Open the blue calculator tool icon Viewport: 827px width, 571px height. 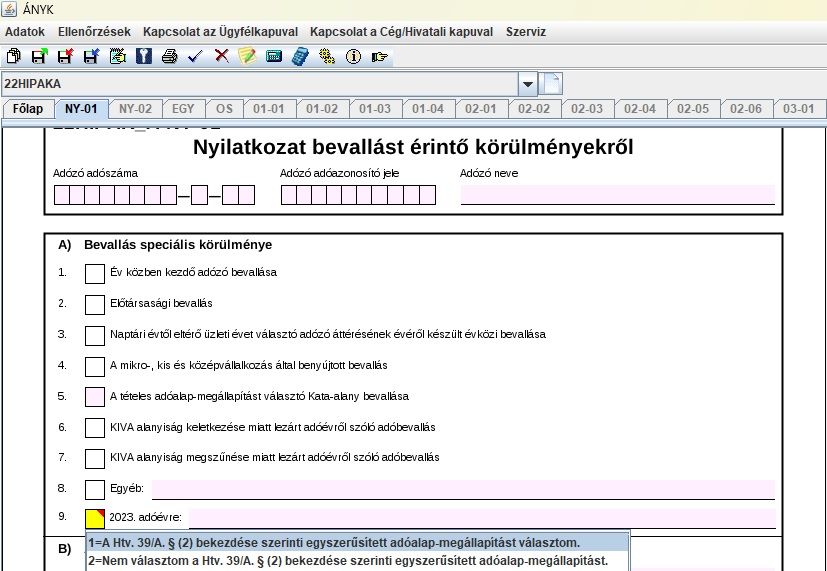(299, 57)
